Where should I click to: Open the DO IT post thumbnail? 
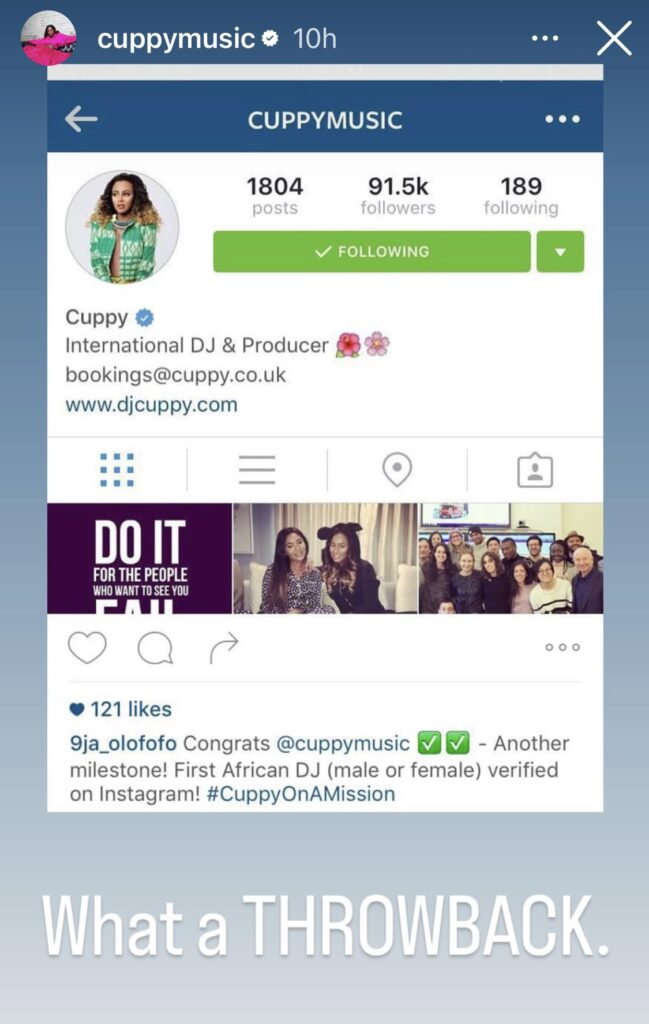140,558
